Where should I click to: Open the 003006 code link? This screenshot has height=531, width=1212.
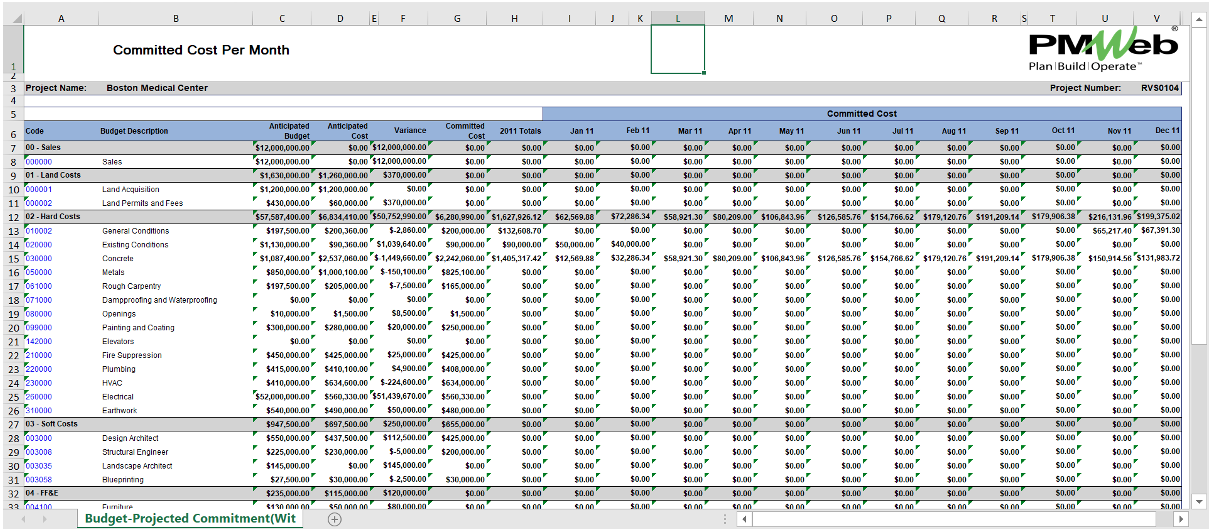point(39,452)
